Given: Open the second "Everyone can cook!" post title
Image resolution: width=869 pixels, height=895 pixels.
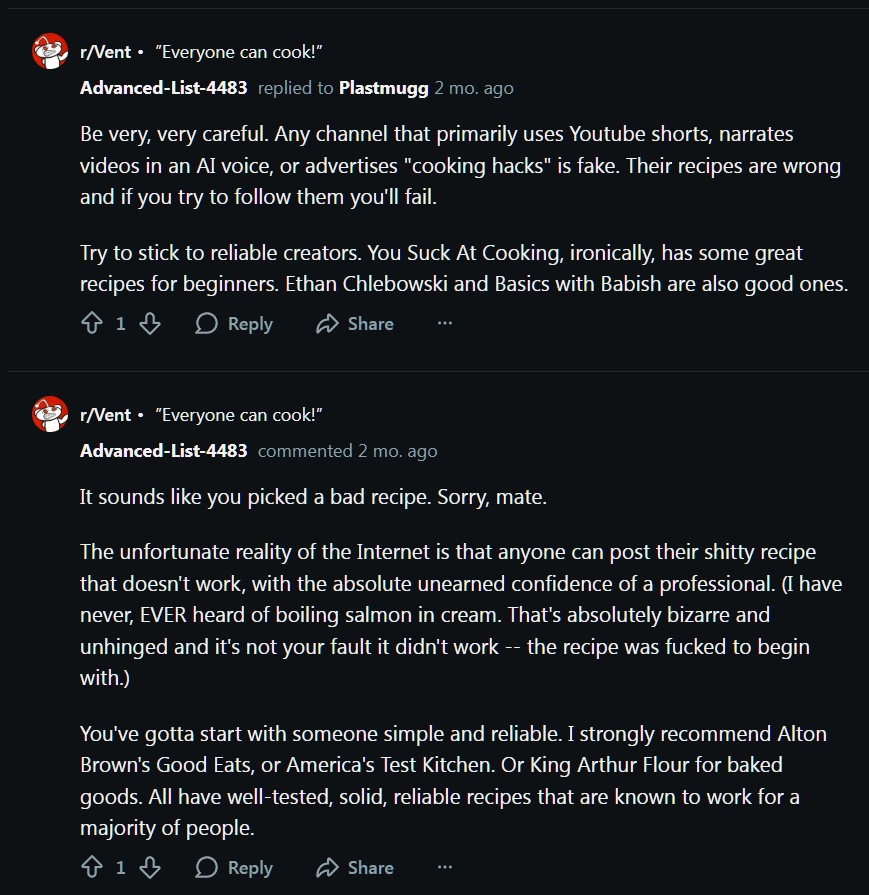Looking at the screenshot, I should [239, 415].
